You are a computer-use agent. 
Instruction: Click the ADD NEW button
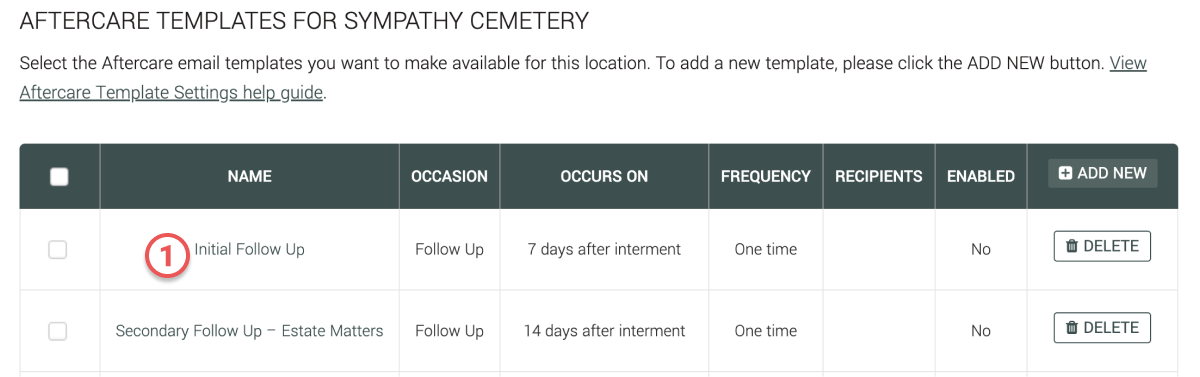click(1103, 173)
